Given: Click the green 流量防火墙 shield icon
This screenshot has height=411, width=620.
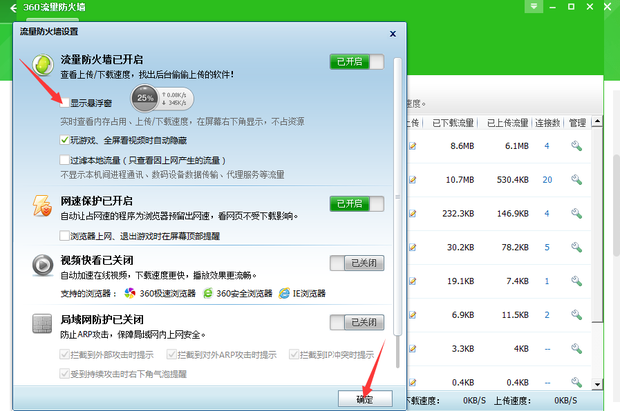Looking at the screenshot, I should tap(43, 64).
